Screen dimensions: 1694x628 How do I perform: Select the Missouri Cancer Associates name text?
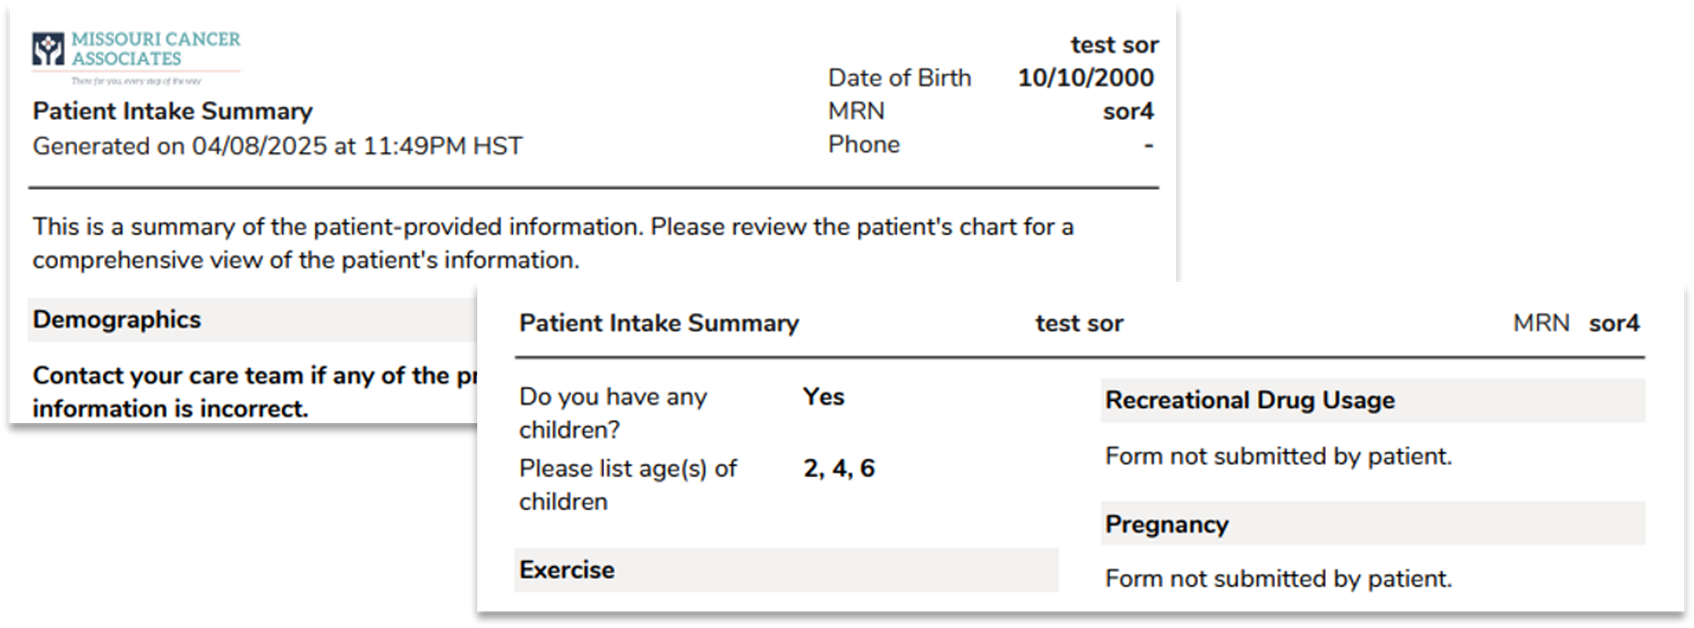click(x=155, y=49)
